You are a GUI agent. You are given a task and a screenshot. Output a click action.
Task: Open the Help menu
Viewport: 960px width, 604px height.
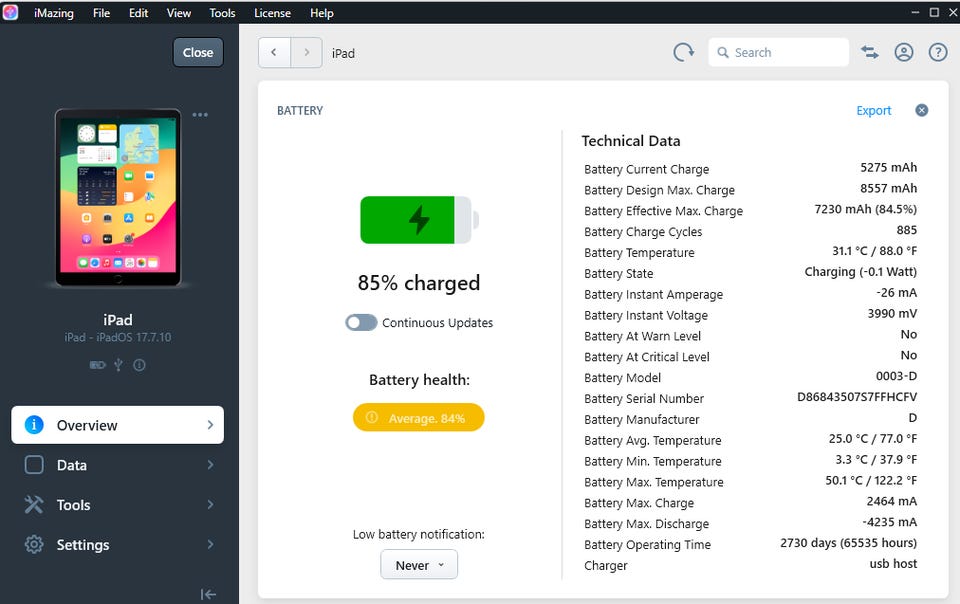[321, 13]
